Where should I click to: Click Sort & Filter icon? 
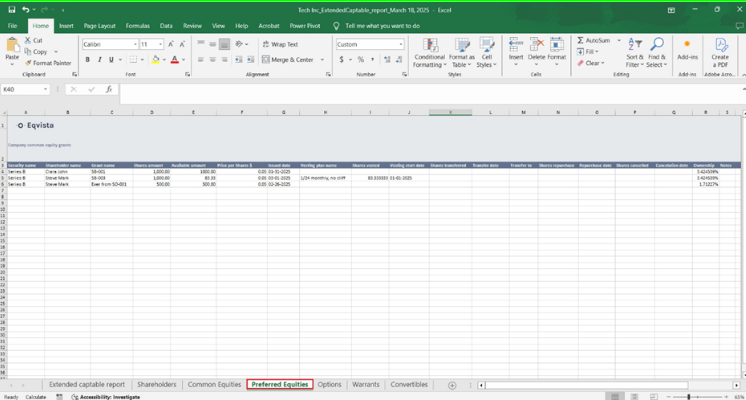635,45
